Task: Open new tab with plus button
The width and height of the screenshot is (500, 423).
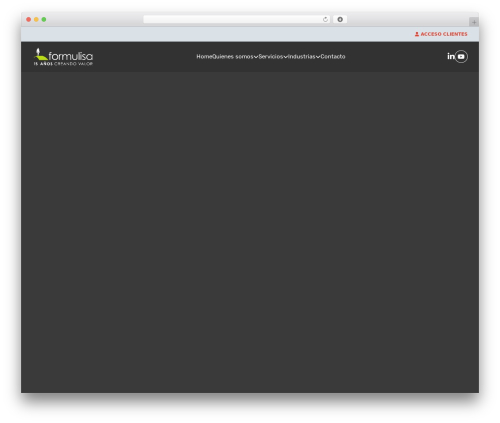Action: 474,22
